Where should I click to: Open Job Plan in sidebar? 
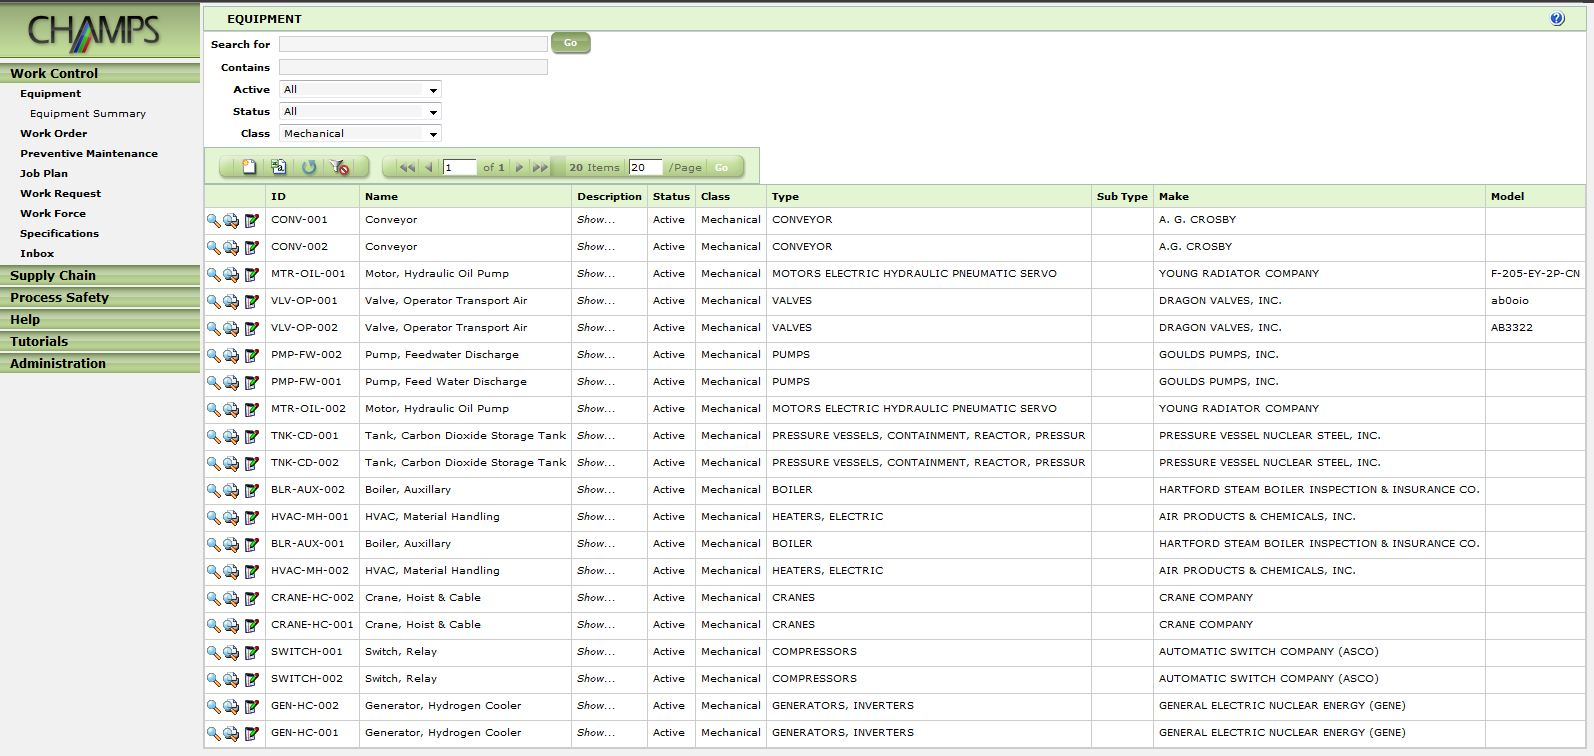coord(44,174)
